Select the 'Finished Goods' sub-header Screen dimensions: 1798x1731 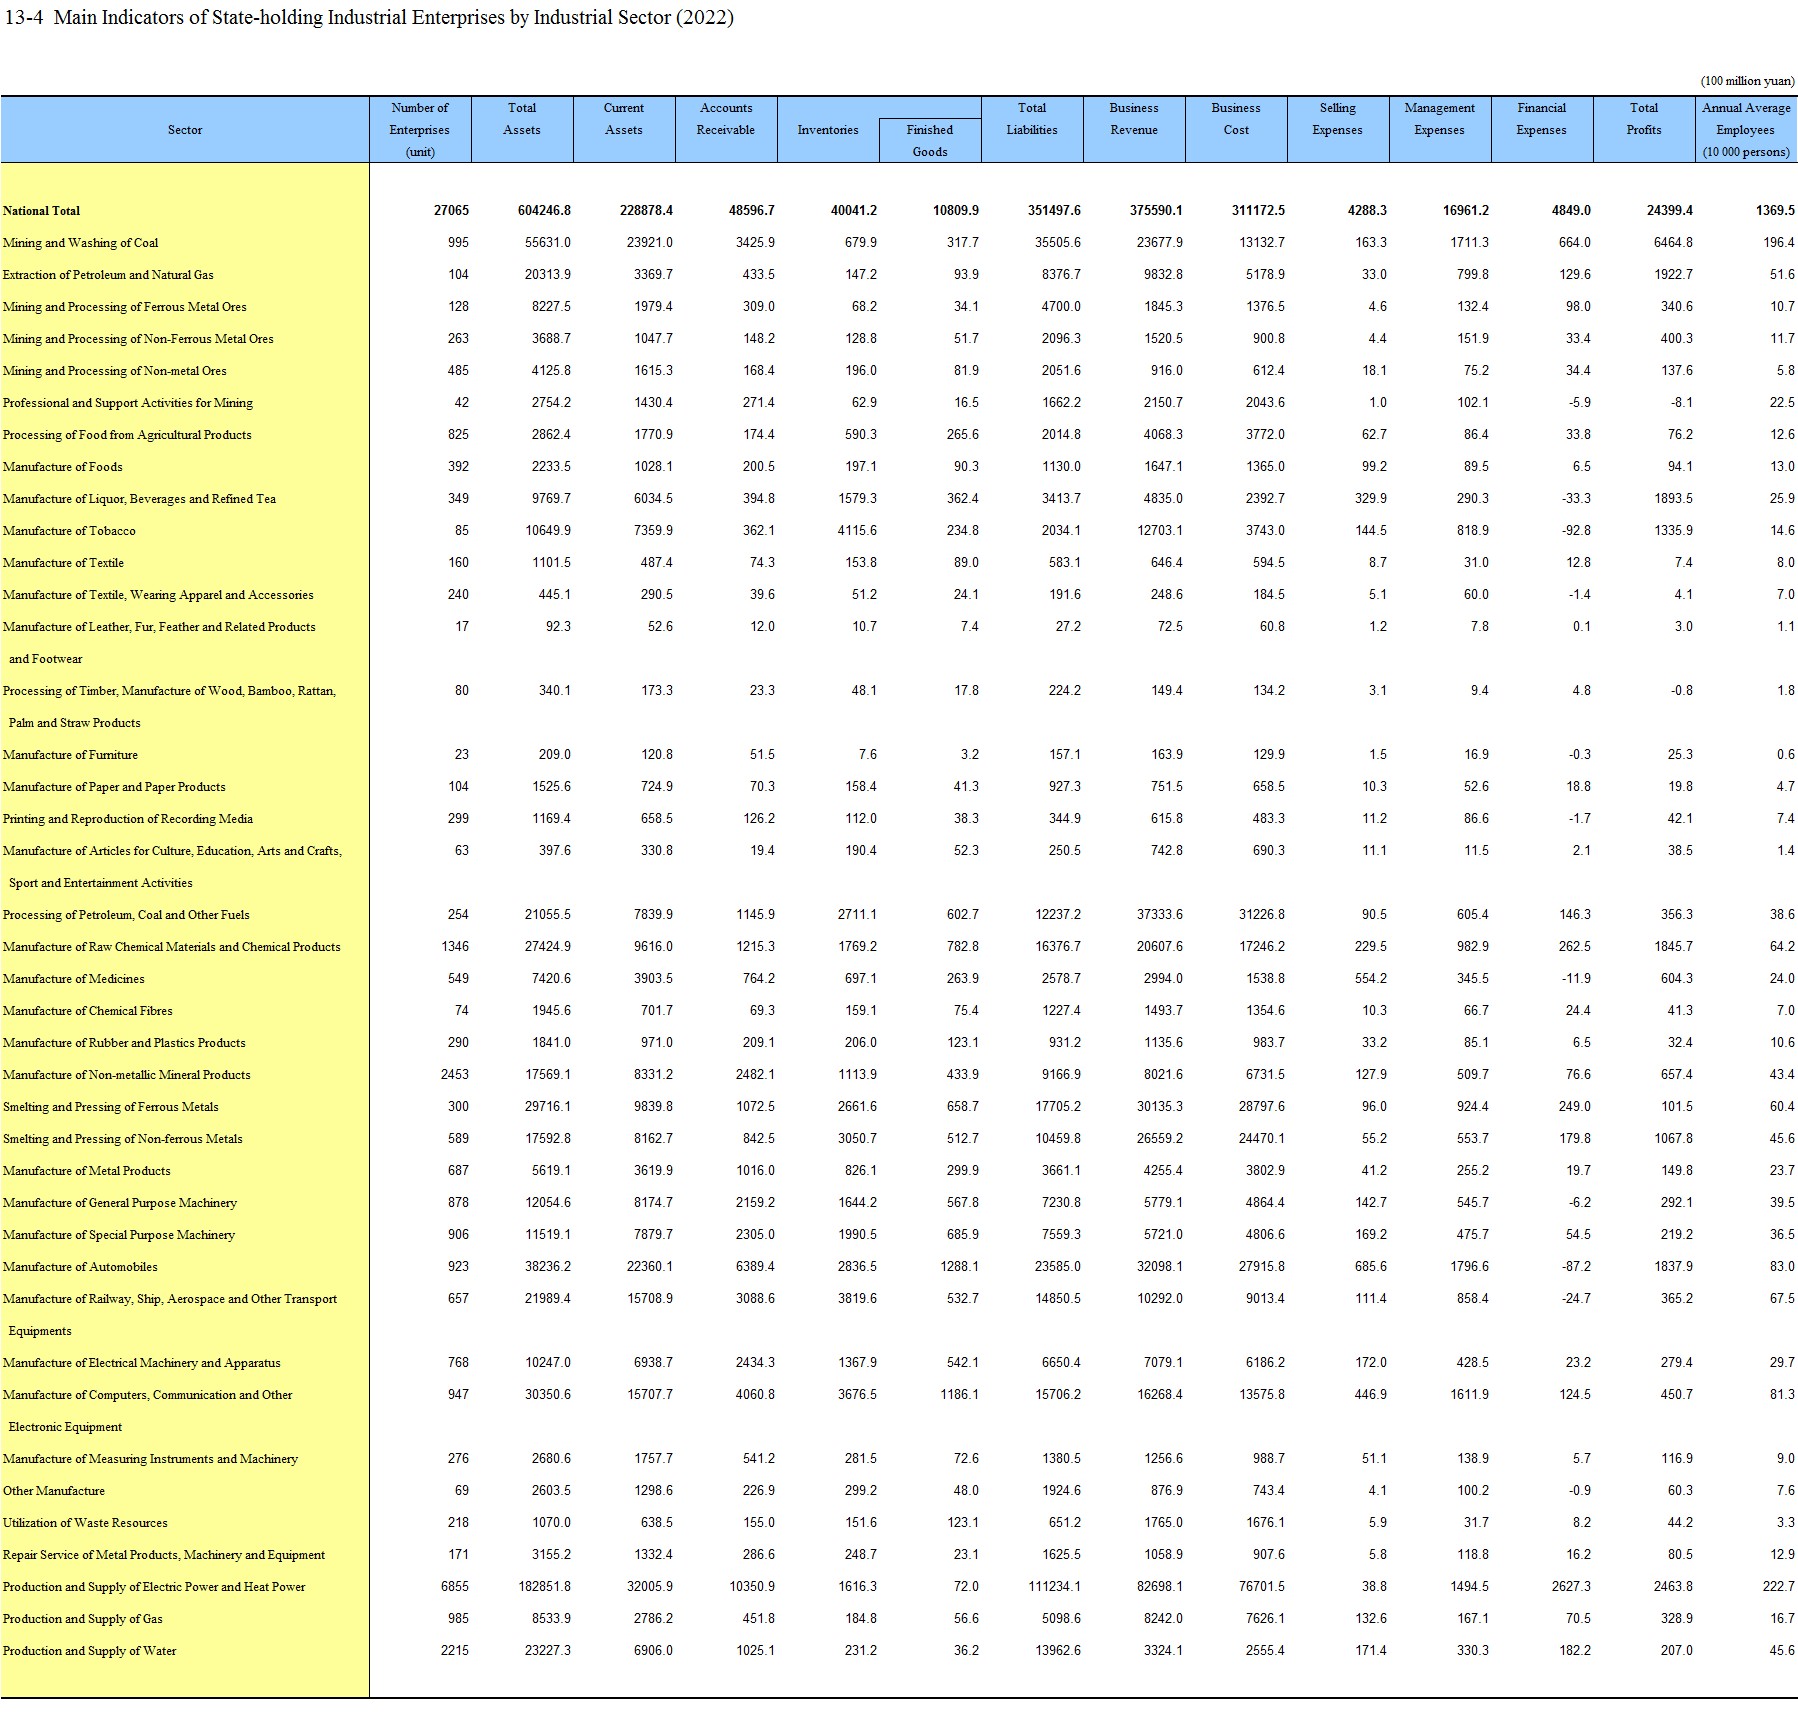coord(930,141)
